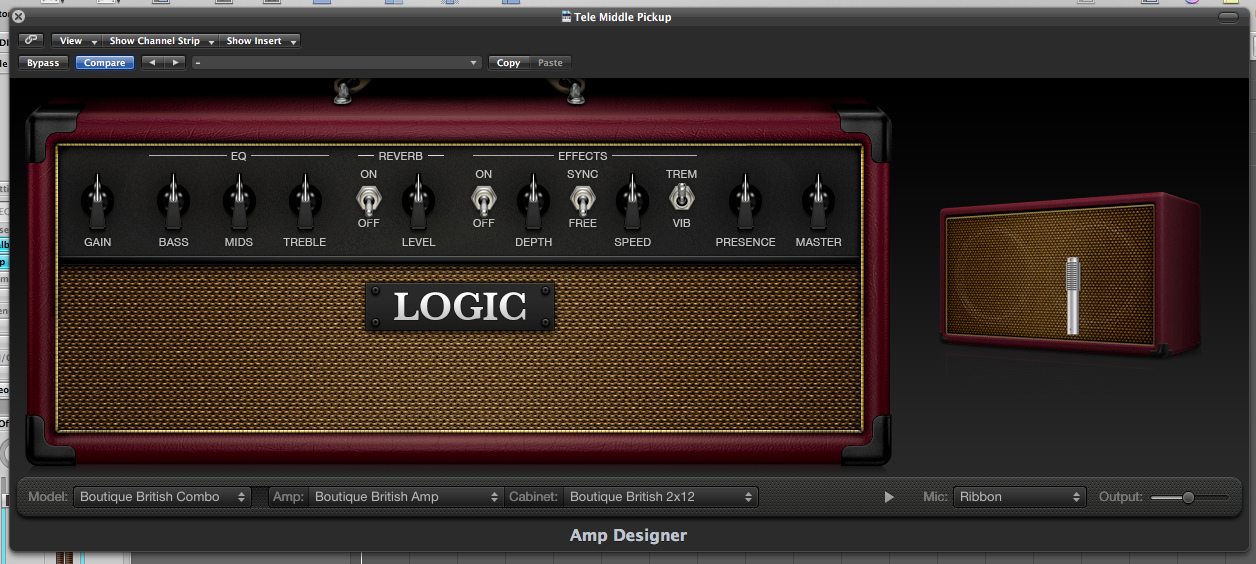Click the small square between Model and Amp
This screenshot has width=1256, height=564.
(x=260, y=497)
